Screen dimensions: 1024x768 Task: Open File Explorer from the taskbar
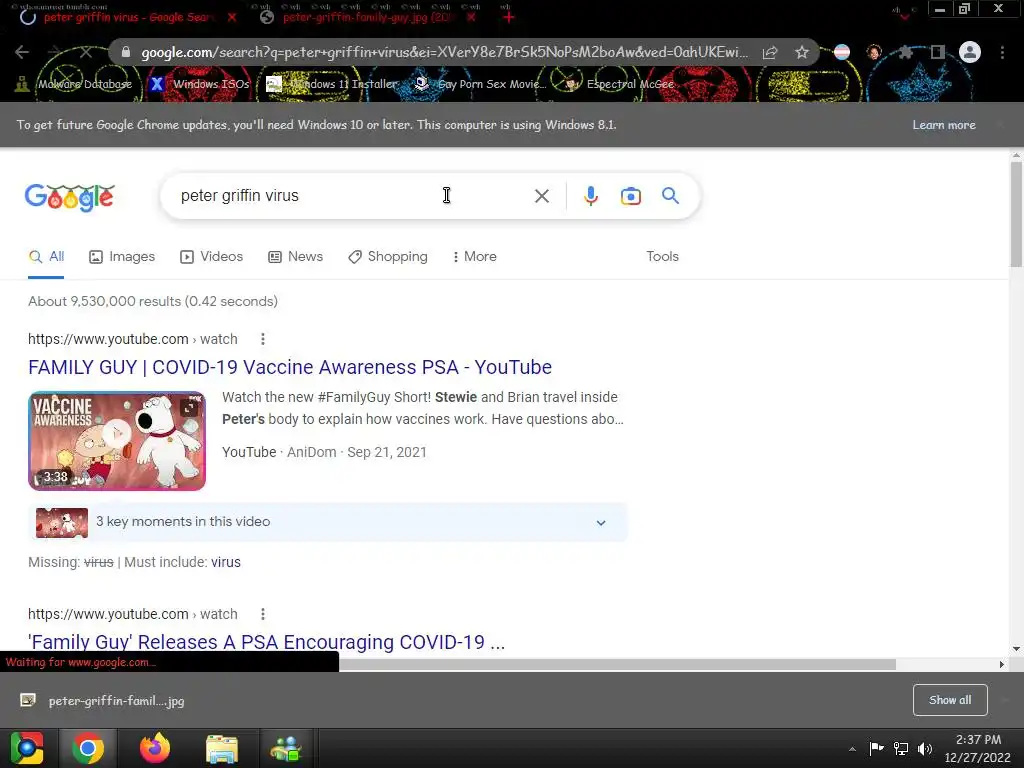222,748
